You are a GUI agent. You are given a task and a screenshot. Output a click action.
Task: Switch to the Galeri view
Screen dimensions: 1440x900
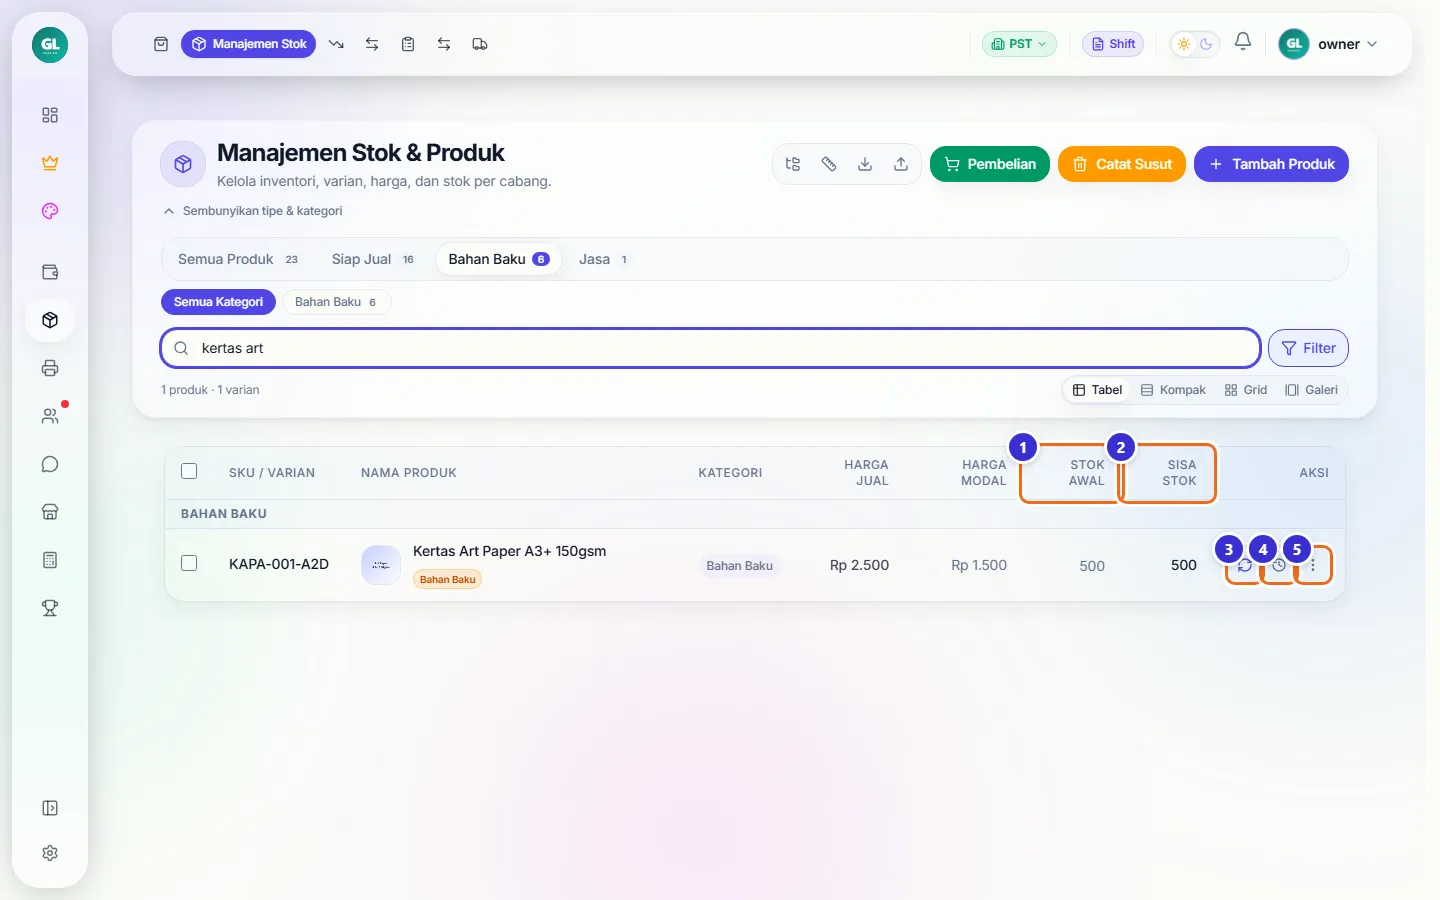coord(1311,390)
